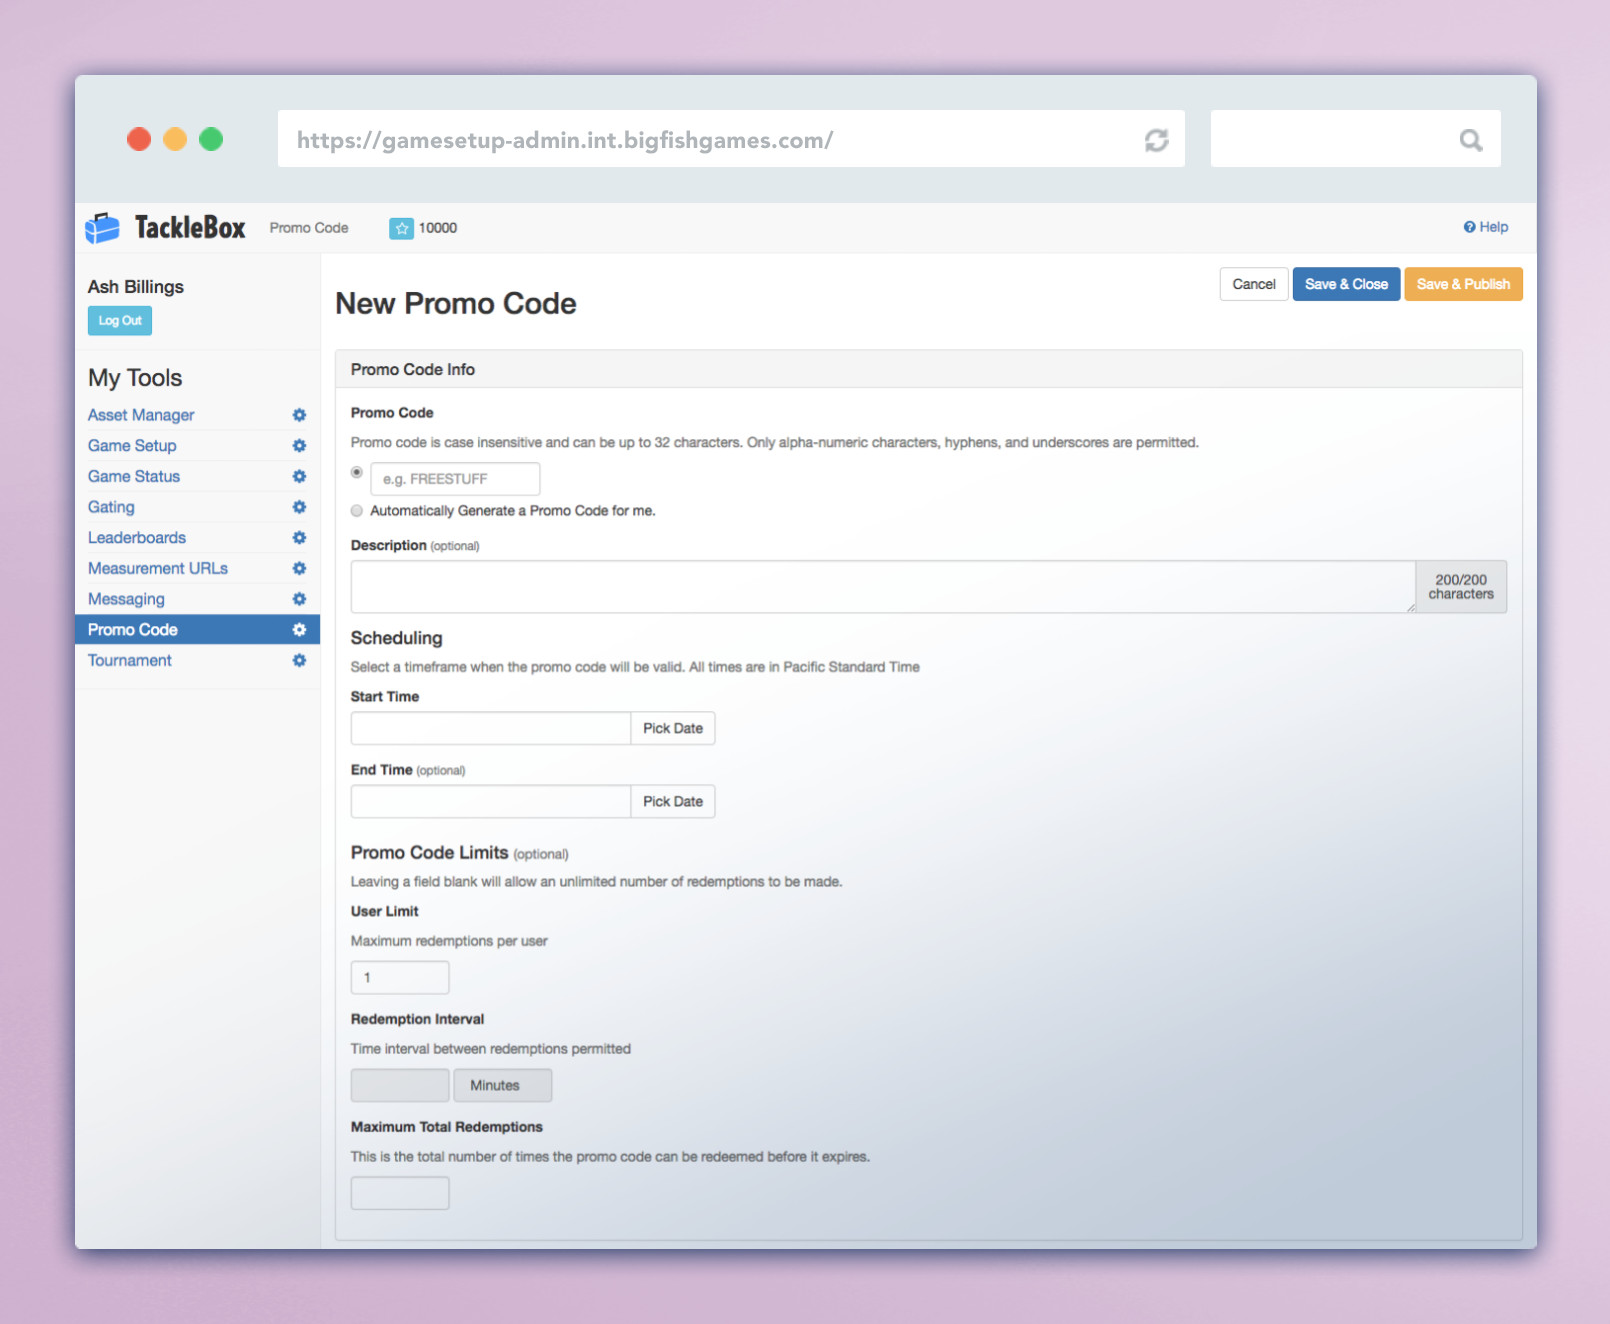
Task: Click the green maximize window dot
Action: (x=211, y=139)
